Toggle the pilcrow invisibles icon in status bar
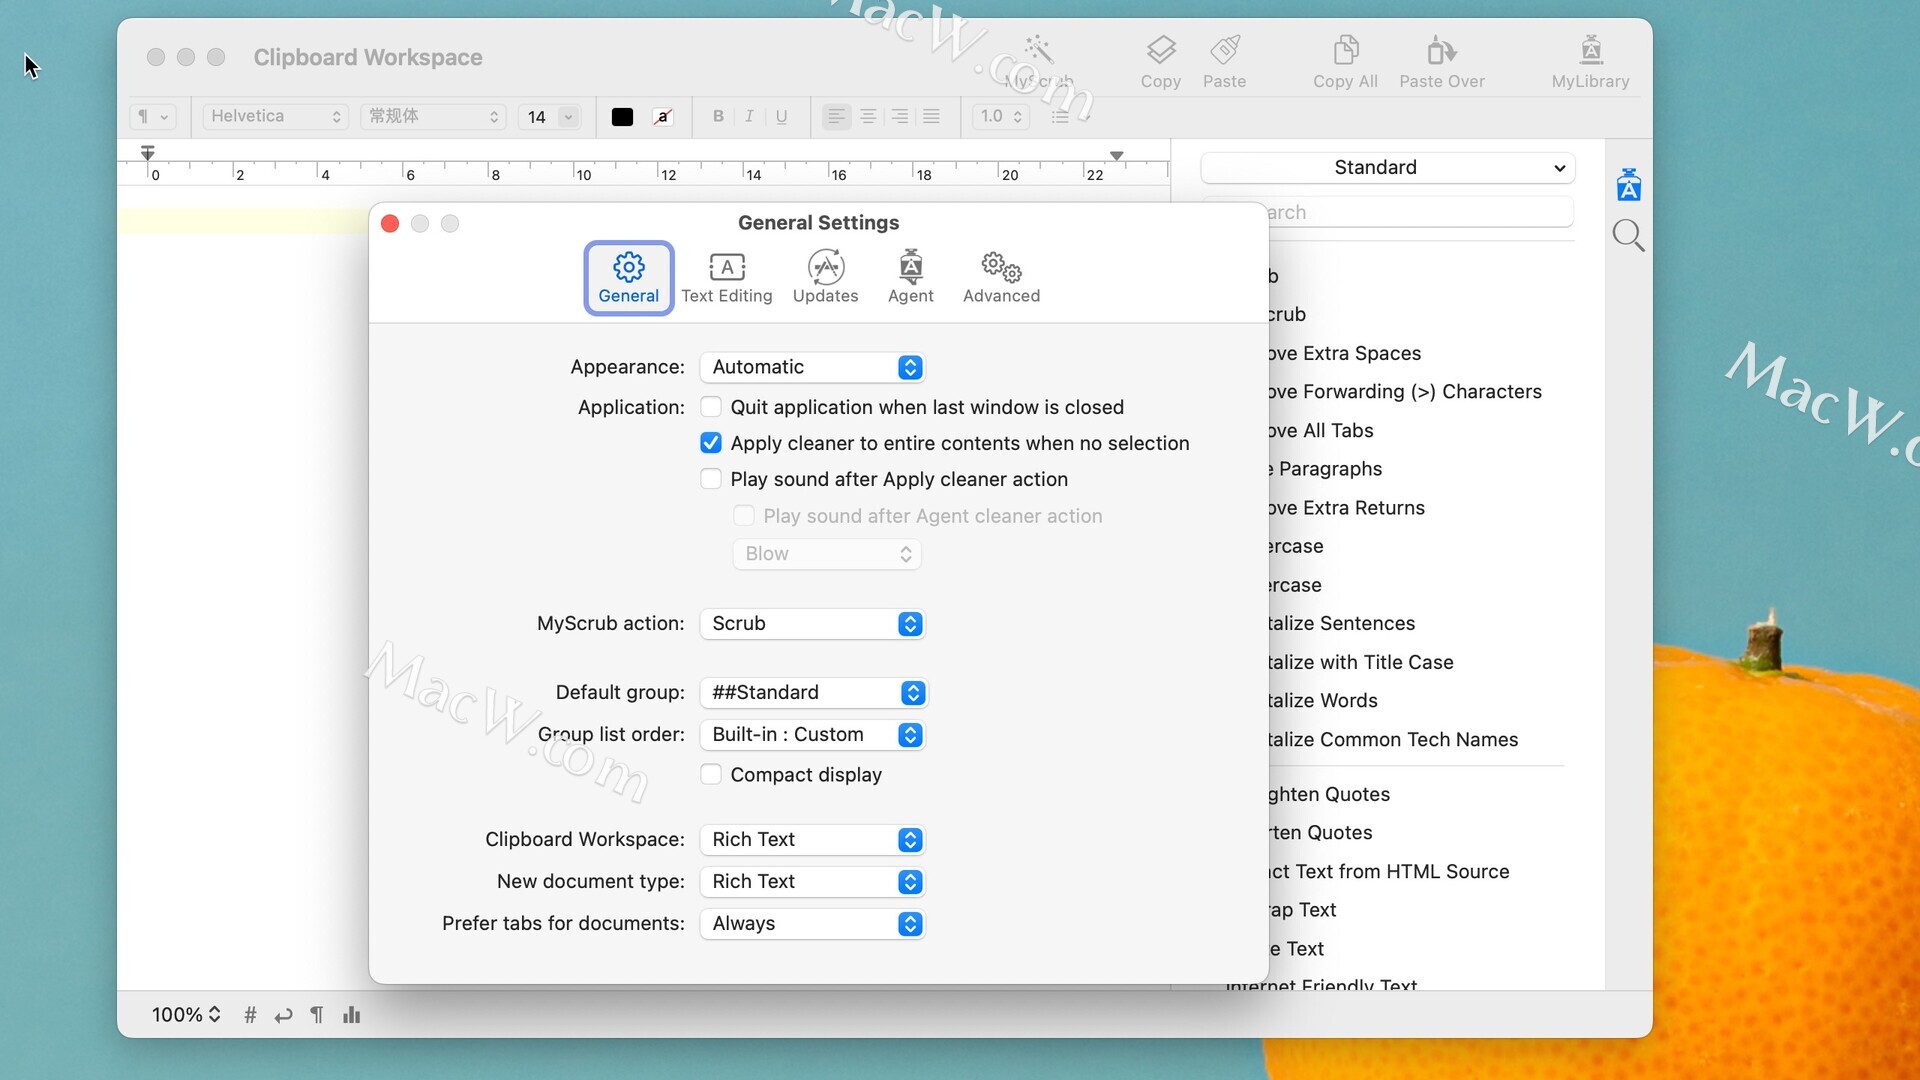Screen dimensions: 1920x1080 [x=317, y=1015]
